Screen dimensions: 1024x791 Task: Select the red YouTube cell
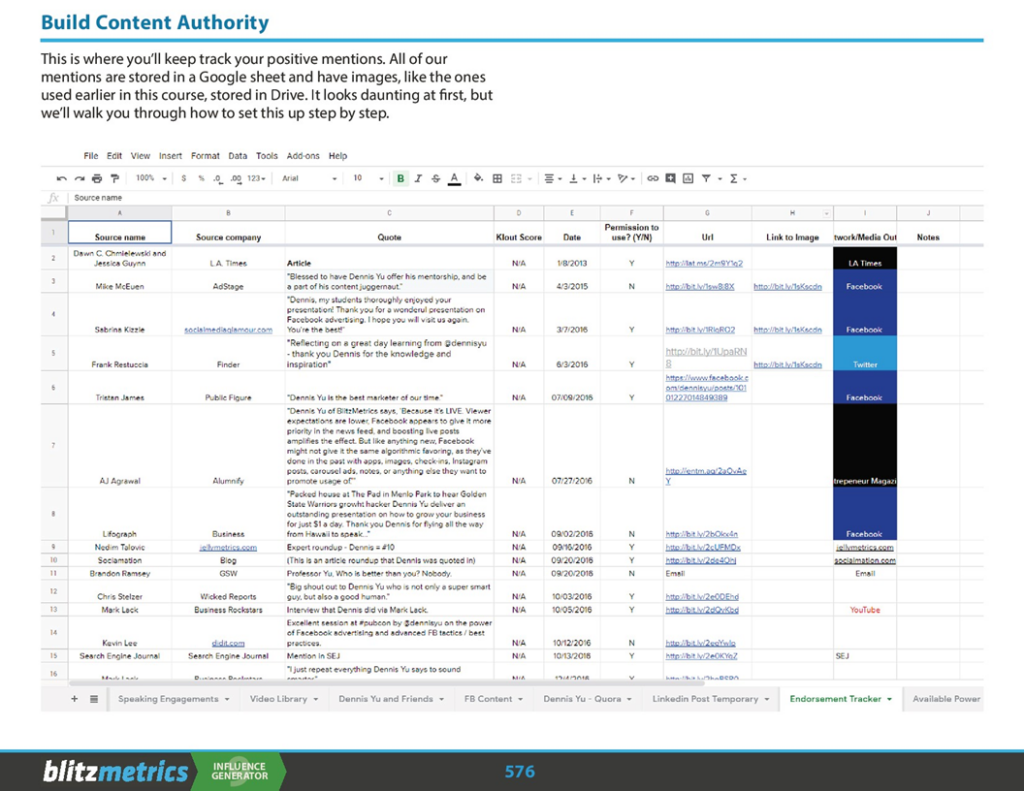click(x=865, y=610)
